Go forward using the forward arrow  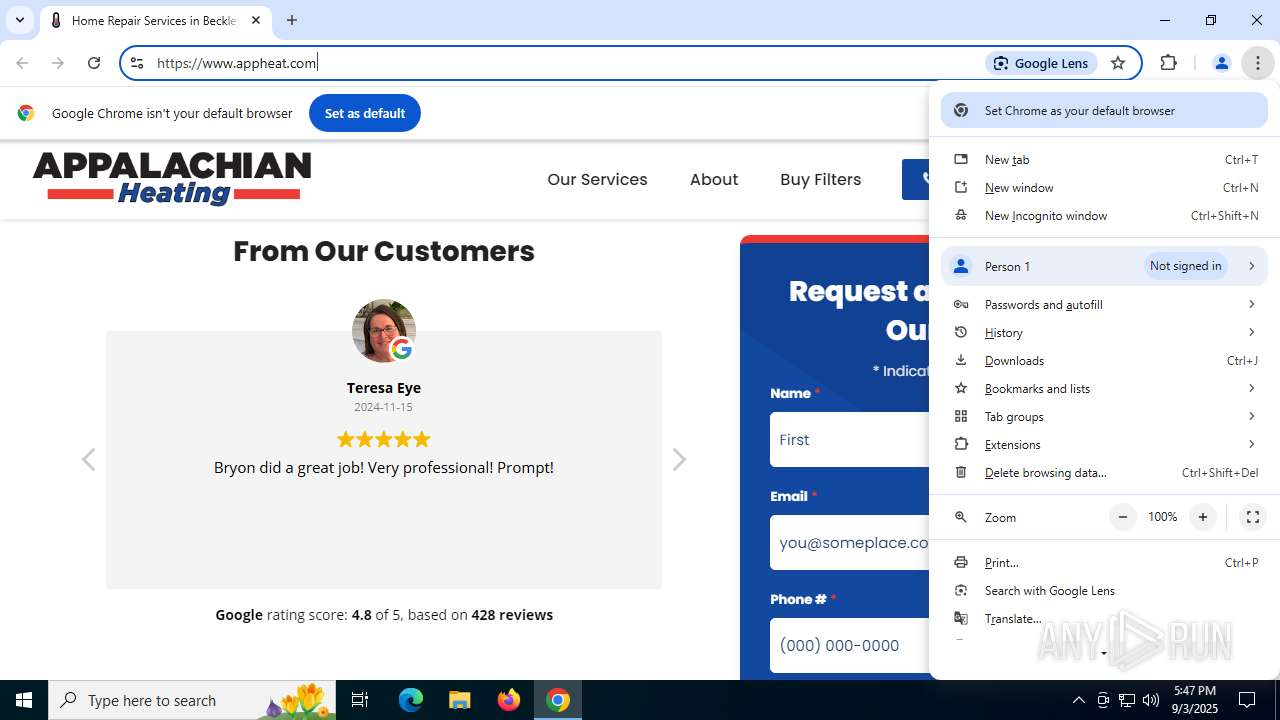[x=58, y=63]
